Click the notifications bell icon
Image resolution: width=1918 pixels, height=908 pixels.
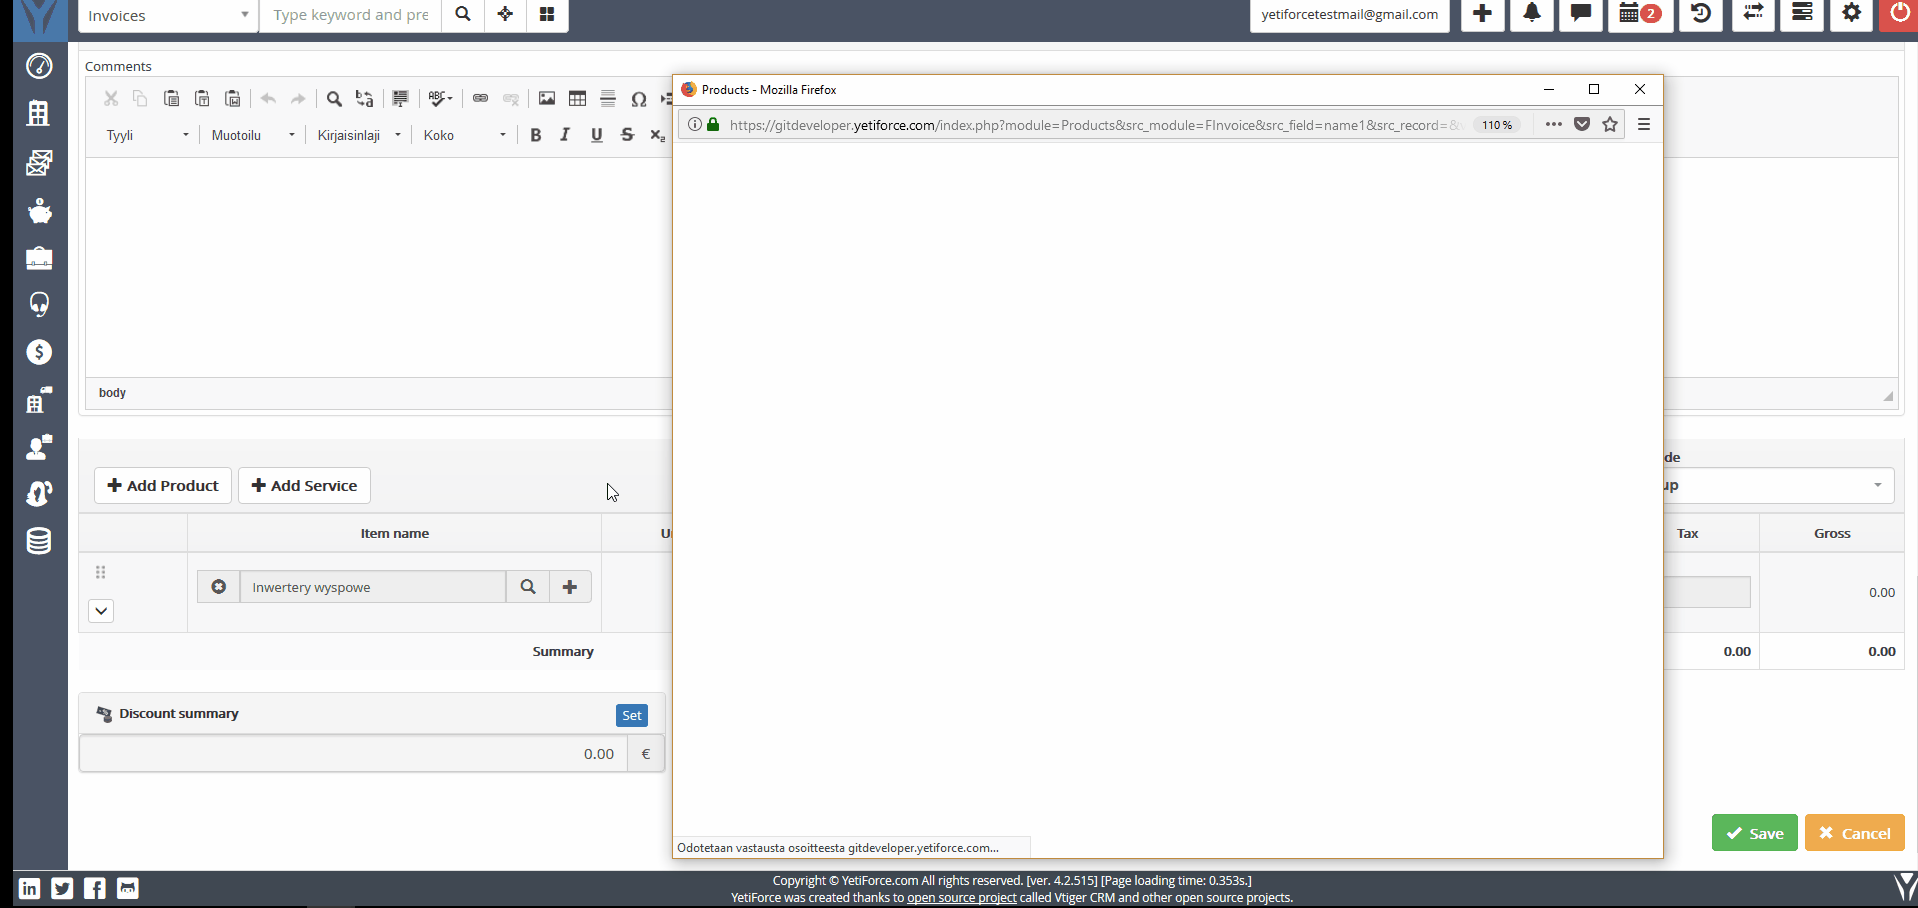1531,15
